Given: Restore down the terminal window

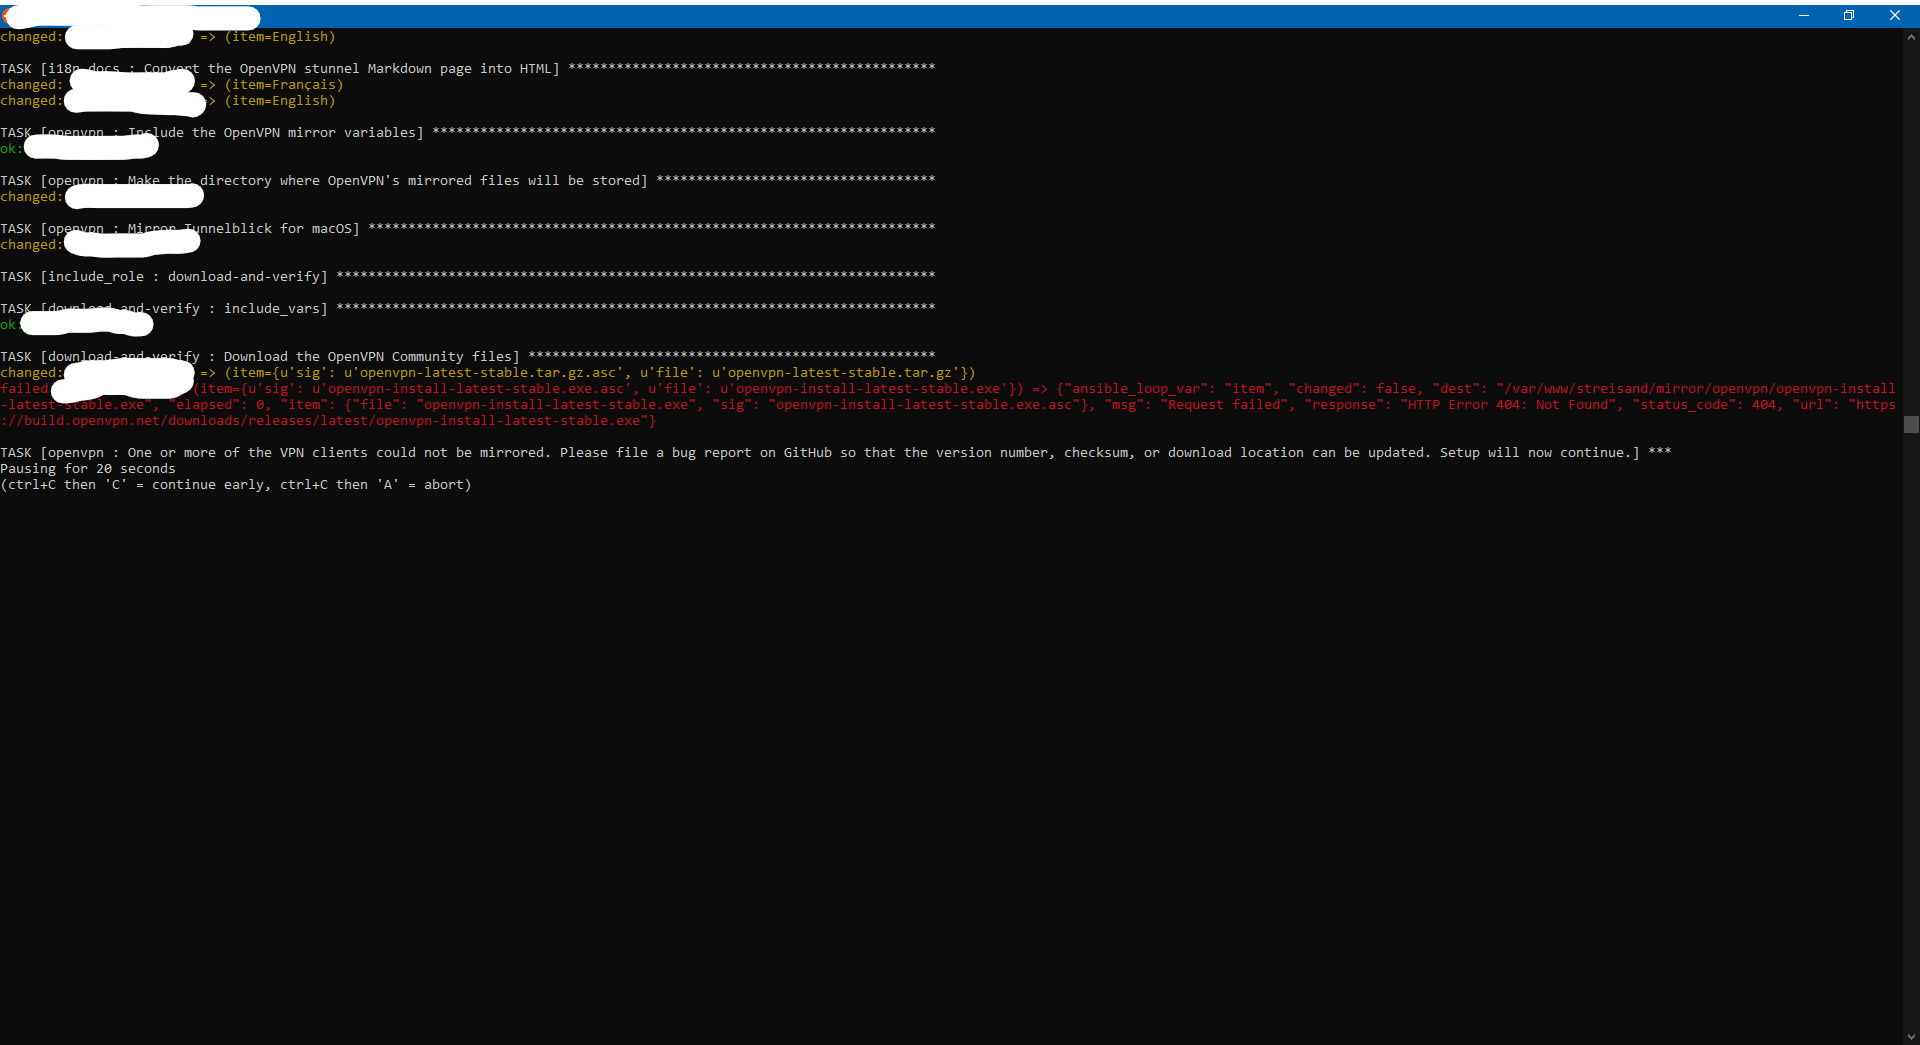Looking at the screenshot, I should coord(1849,15).
